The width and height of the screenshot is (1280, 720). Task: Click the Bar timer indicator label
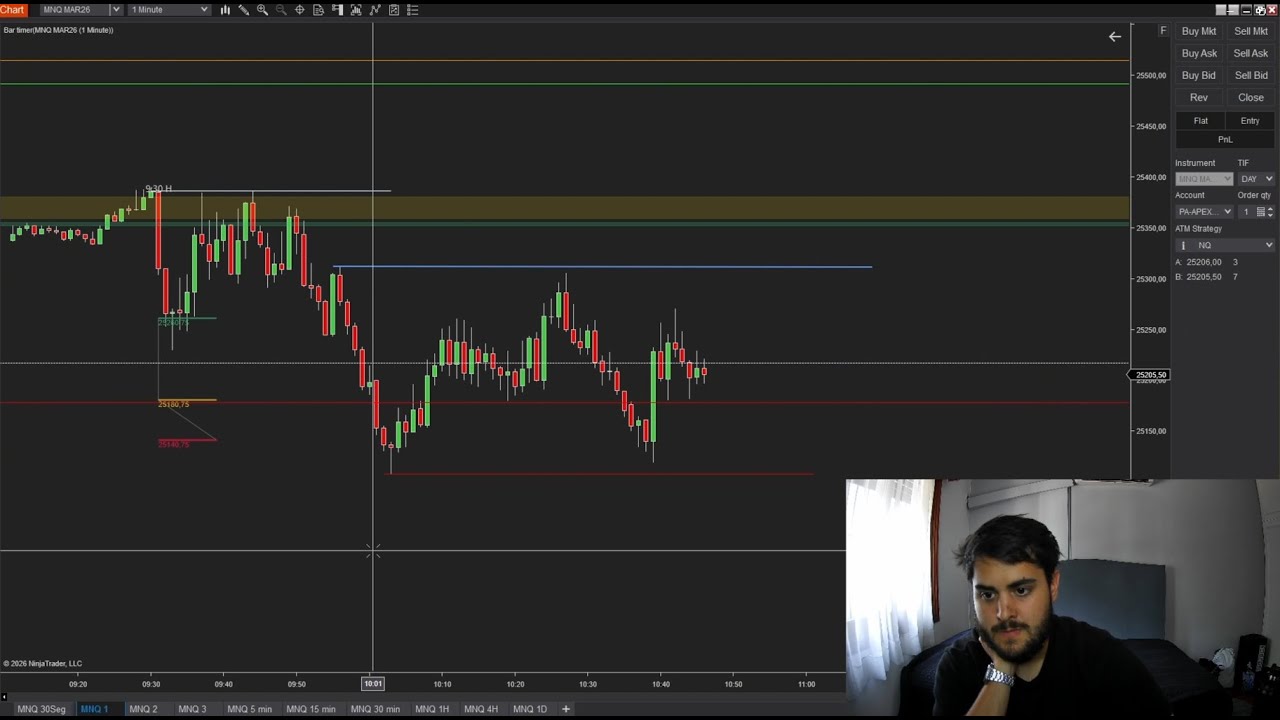(x=58, y=30)
